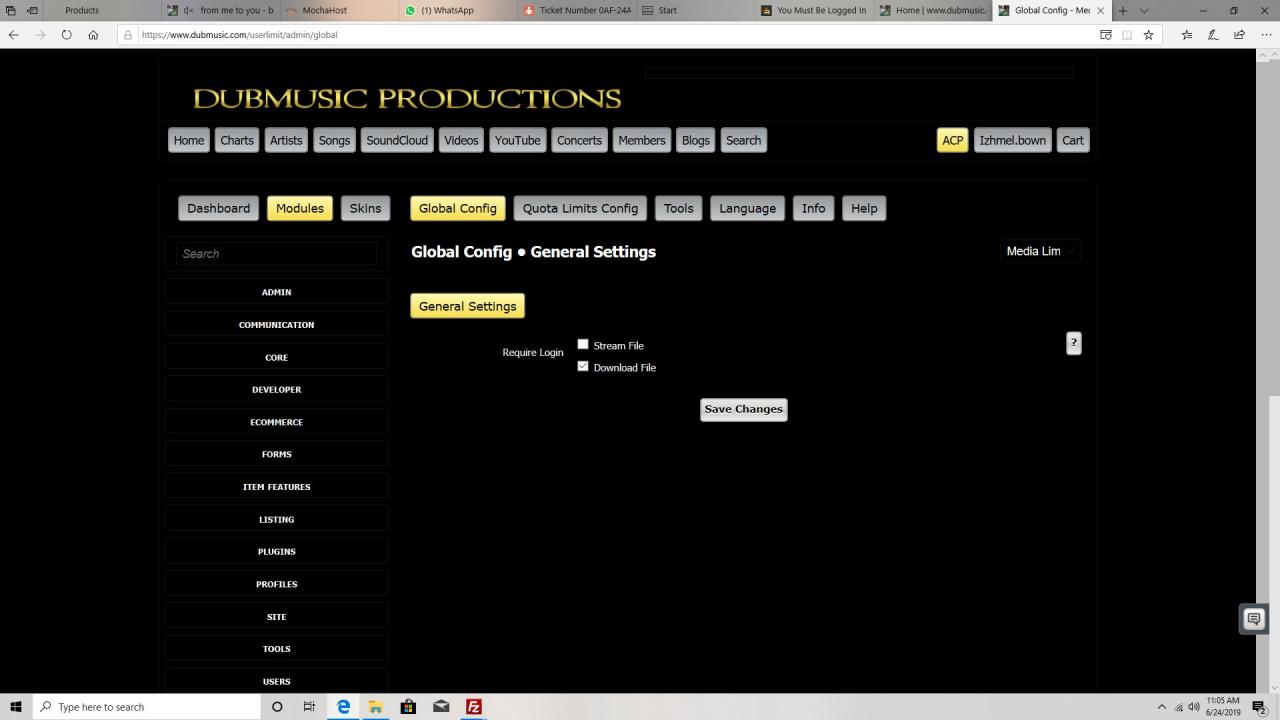Viewport: 1280px width, 720px height.
Task: Open Microsoft Store from the taskbar
Action: 408,707
